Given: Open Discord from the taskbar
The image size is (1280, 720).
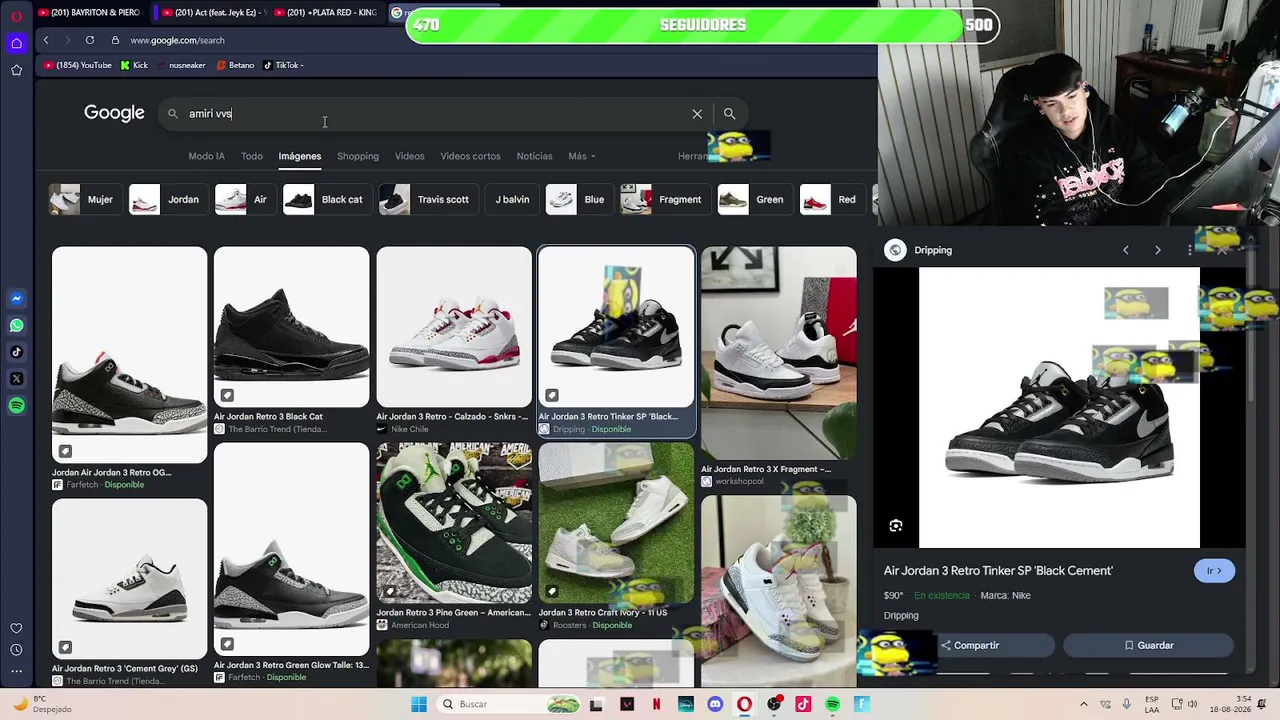Looking at the screenshot, I should 715,704.
